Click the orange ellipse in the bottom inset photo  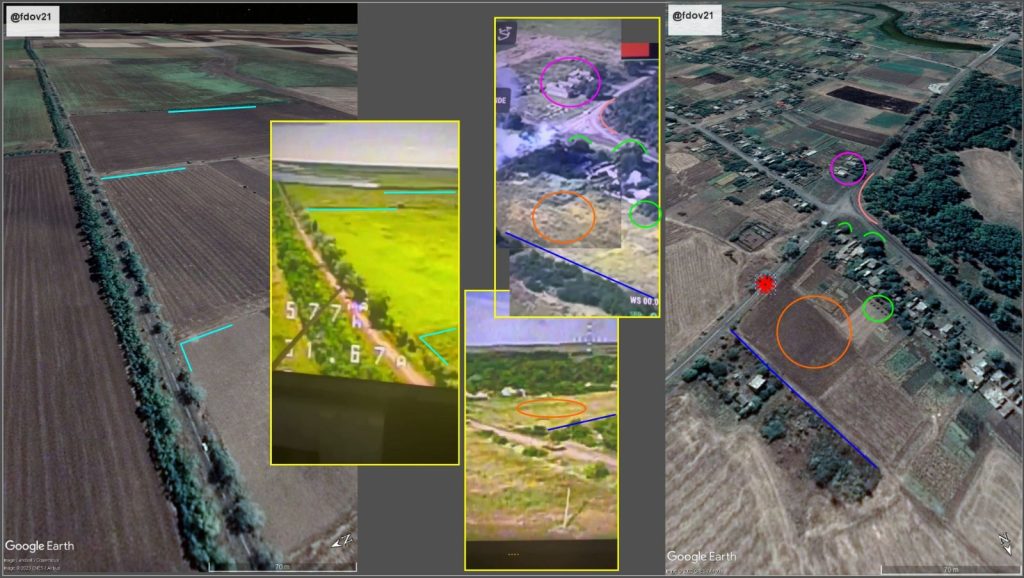tap(551, 408)
